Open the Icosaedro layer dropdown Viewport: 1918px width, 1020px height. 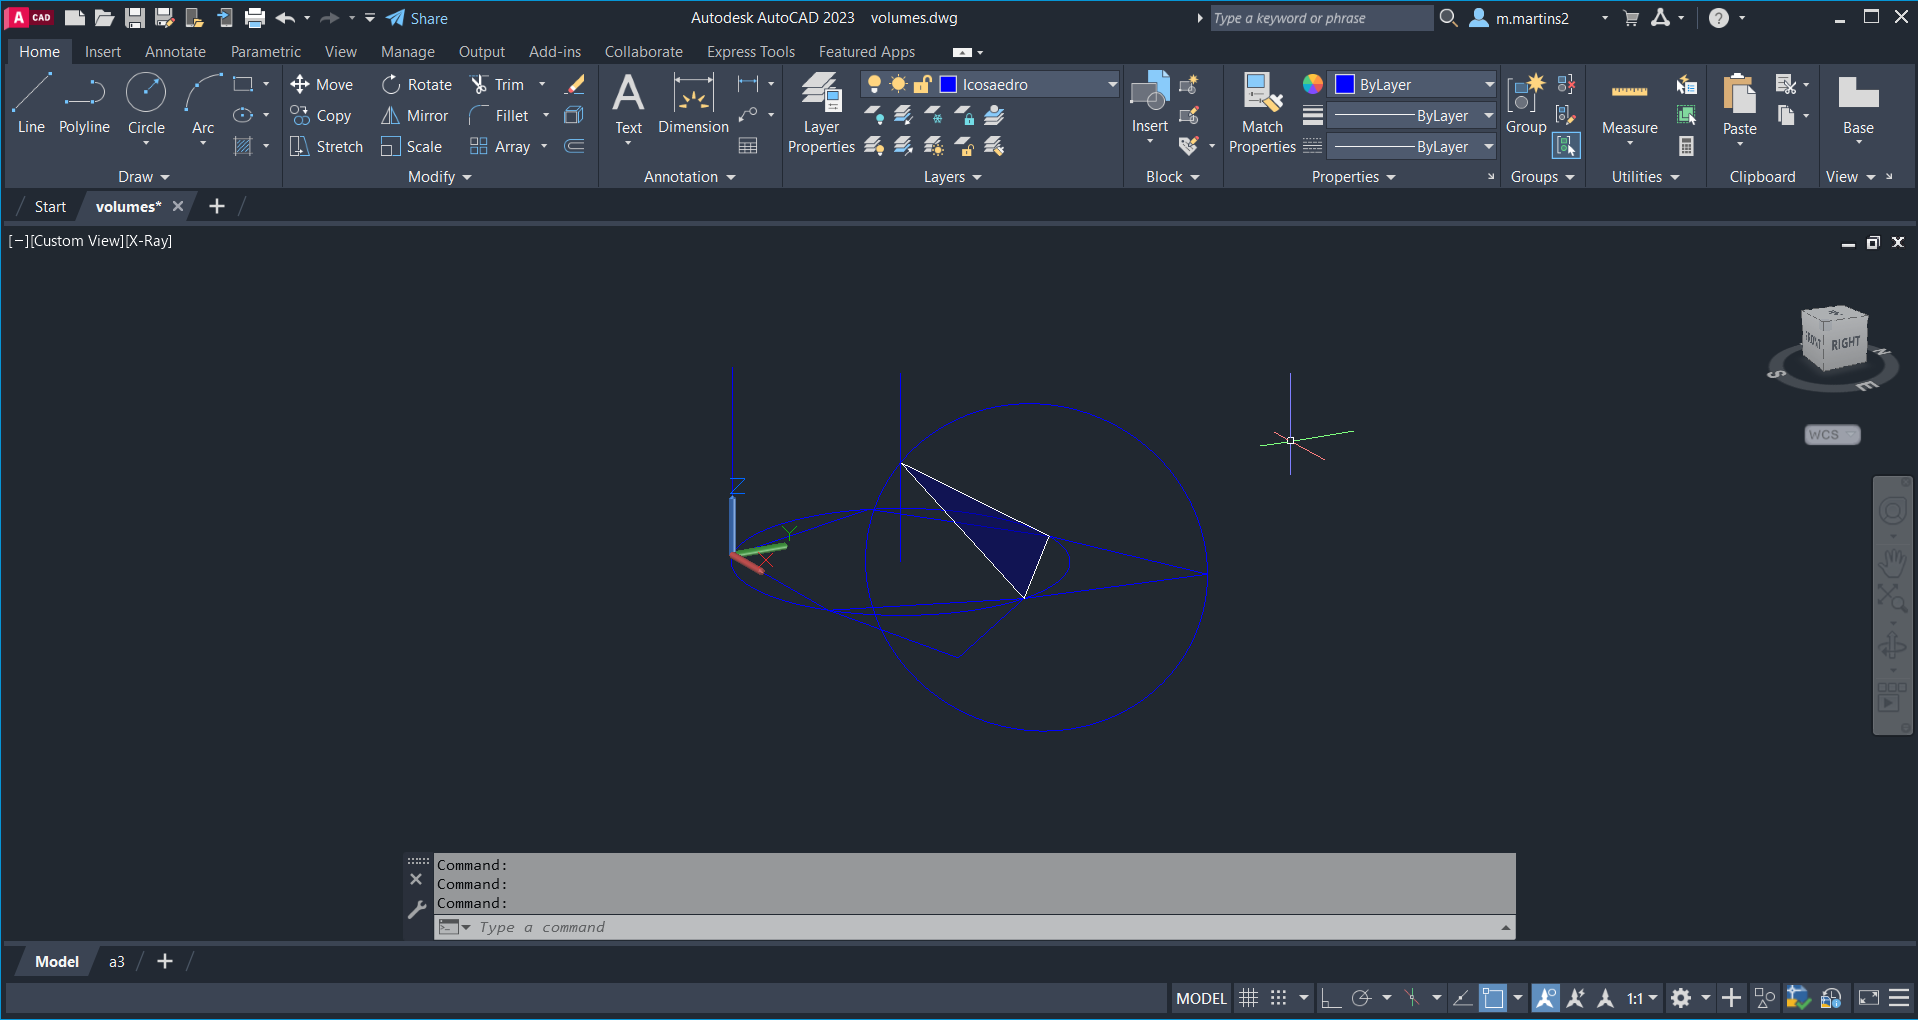(x=1111, y=85)
